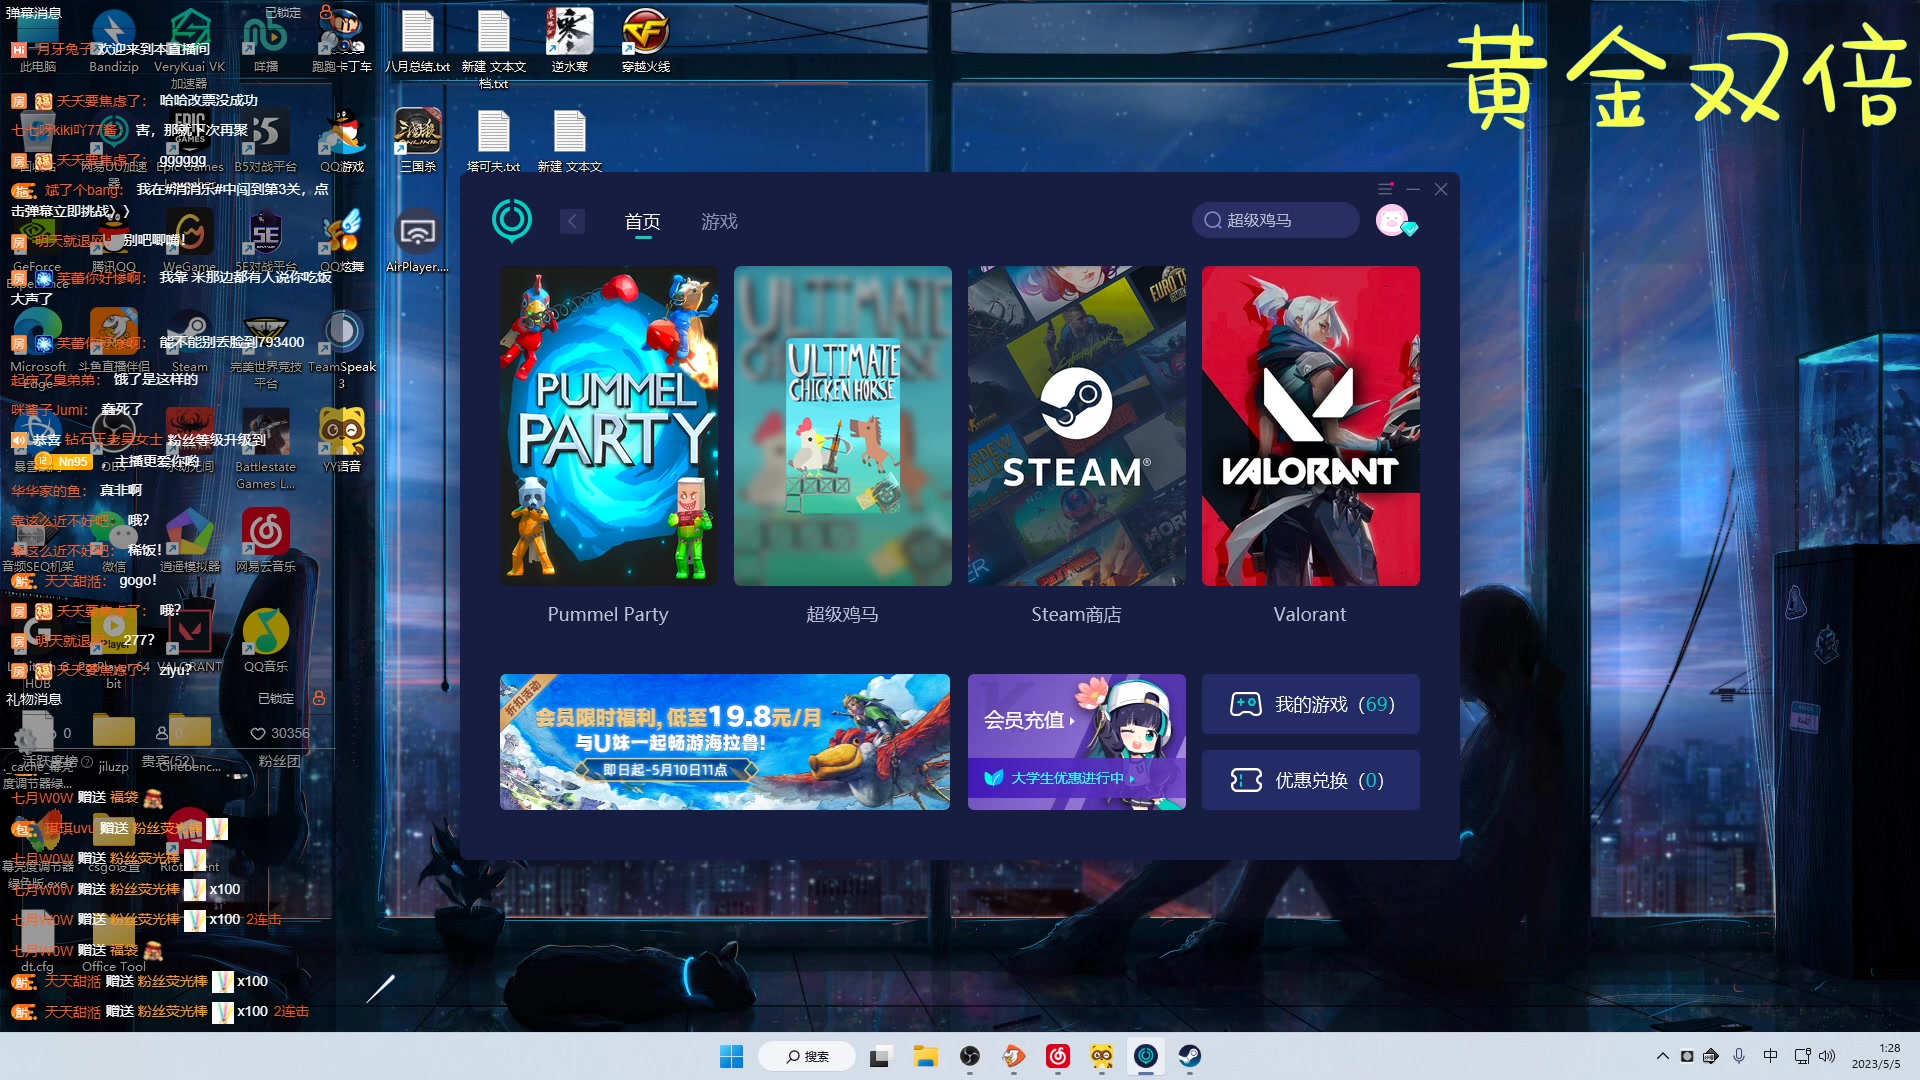The width and height of the screenshot is (1920, 1080).
Task: Switch to the 游戏 tab
Action: click(719, 221)
